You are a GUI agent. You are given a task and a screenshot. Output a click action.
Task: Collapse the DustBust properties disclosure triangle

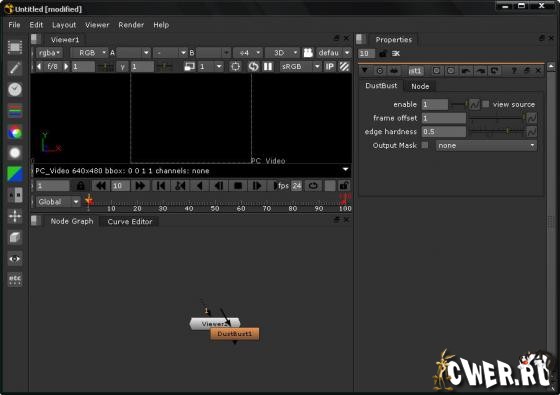click(365, 70)
